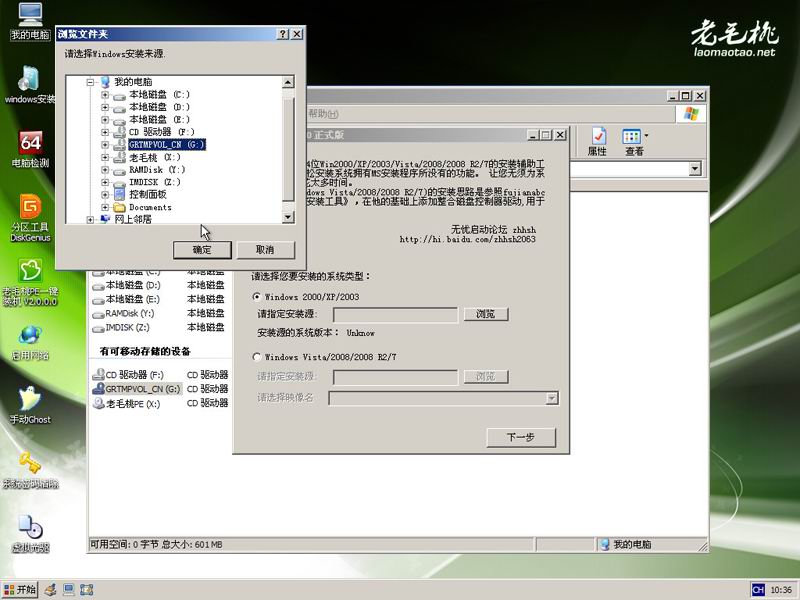The height and width of the screenshot is (600, 800).
Task: Expand the Network Neighborhood tree node
Action: point(90,219)
